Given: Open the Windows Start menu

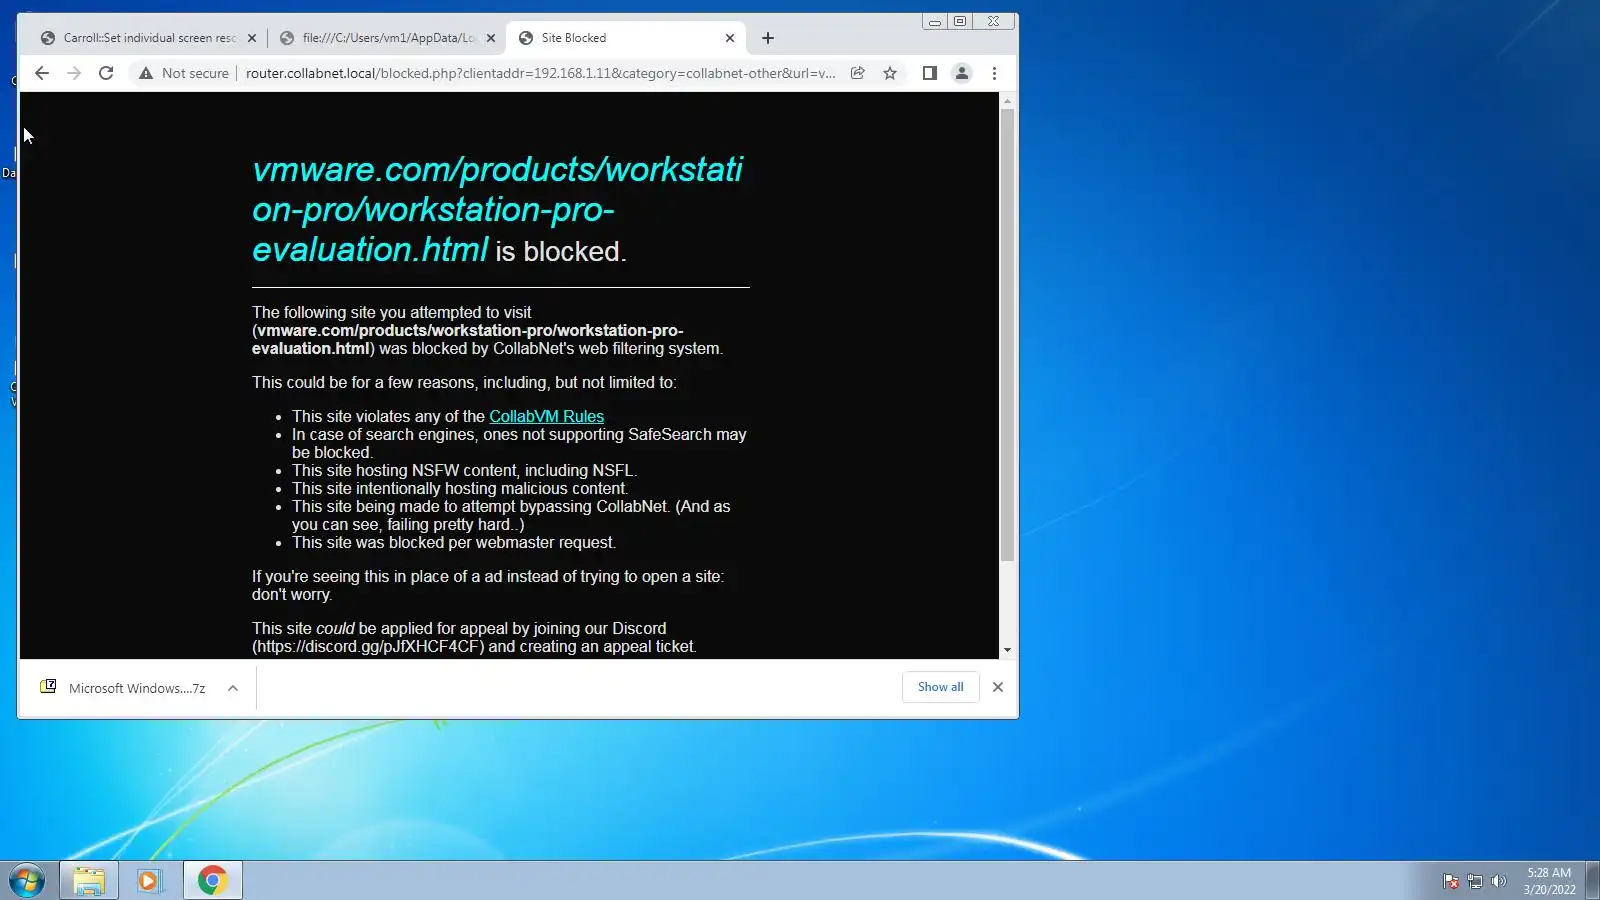Looking at the screenshot, I should click(27, 881).
